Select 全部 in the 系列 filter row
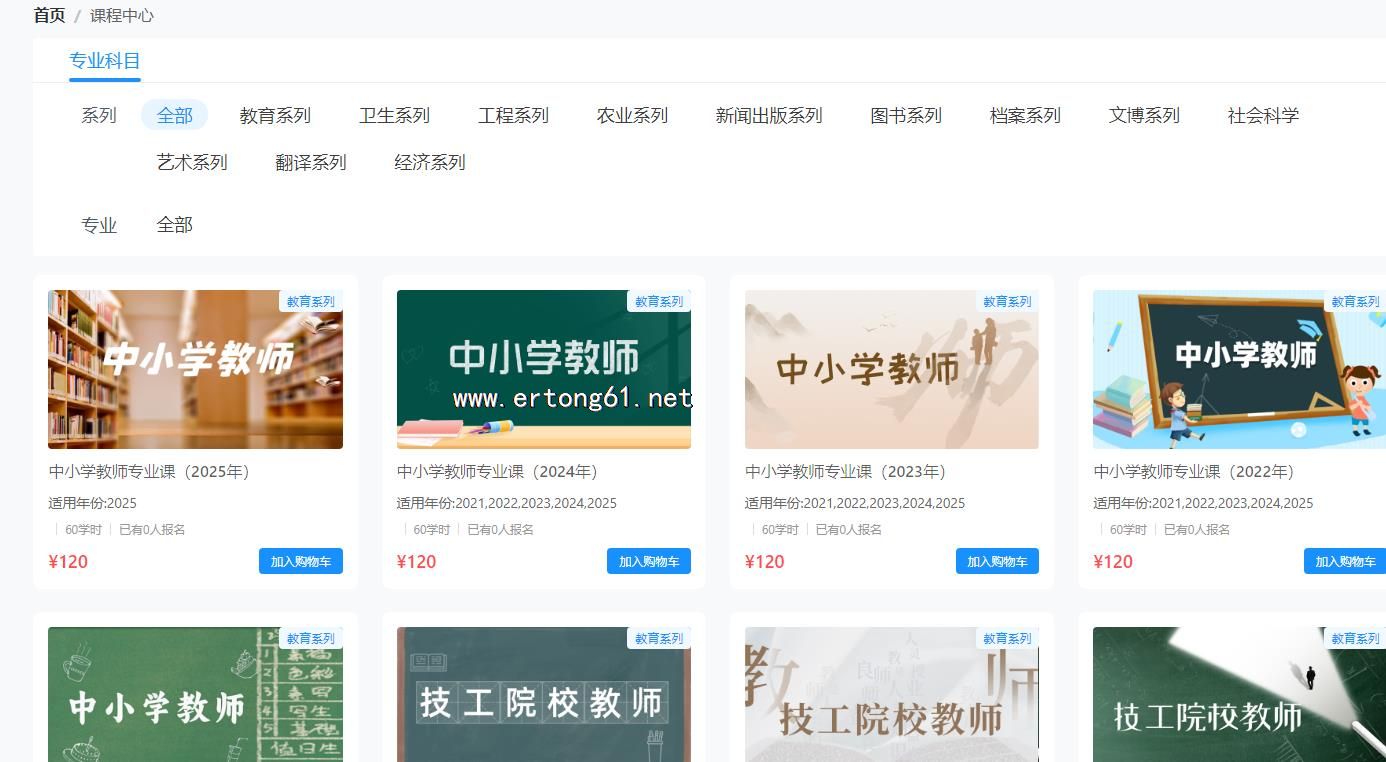The width and height of the screenshot is (1386, 762). click(x=174, y=115)
